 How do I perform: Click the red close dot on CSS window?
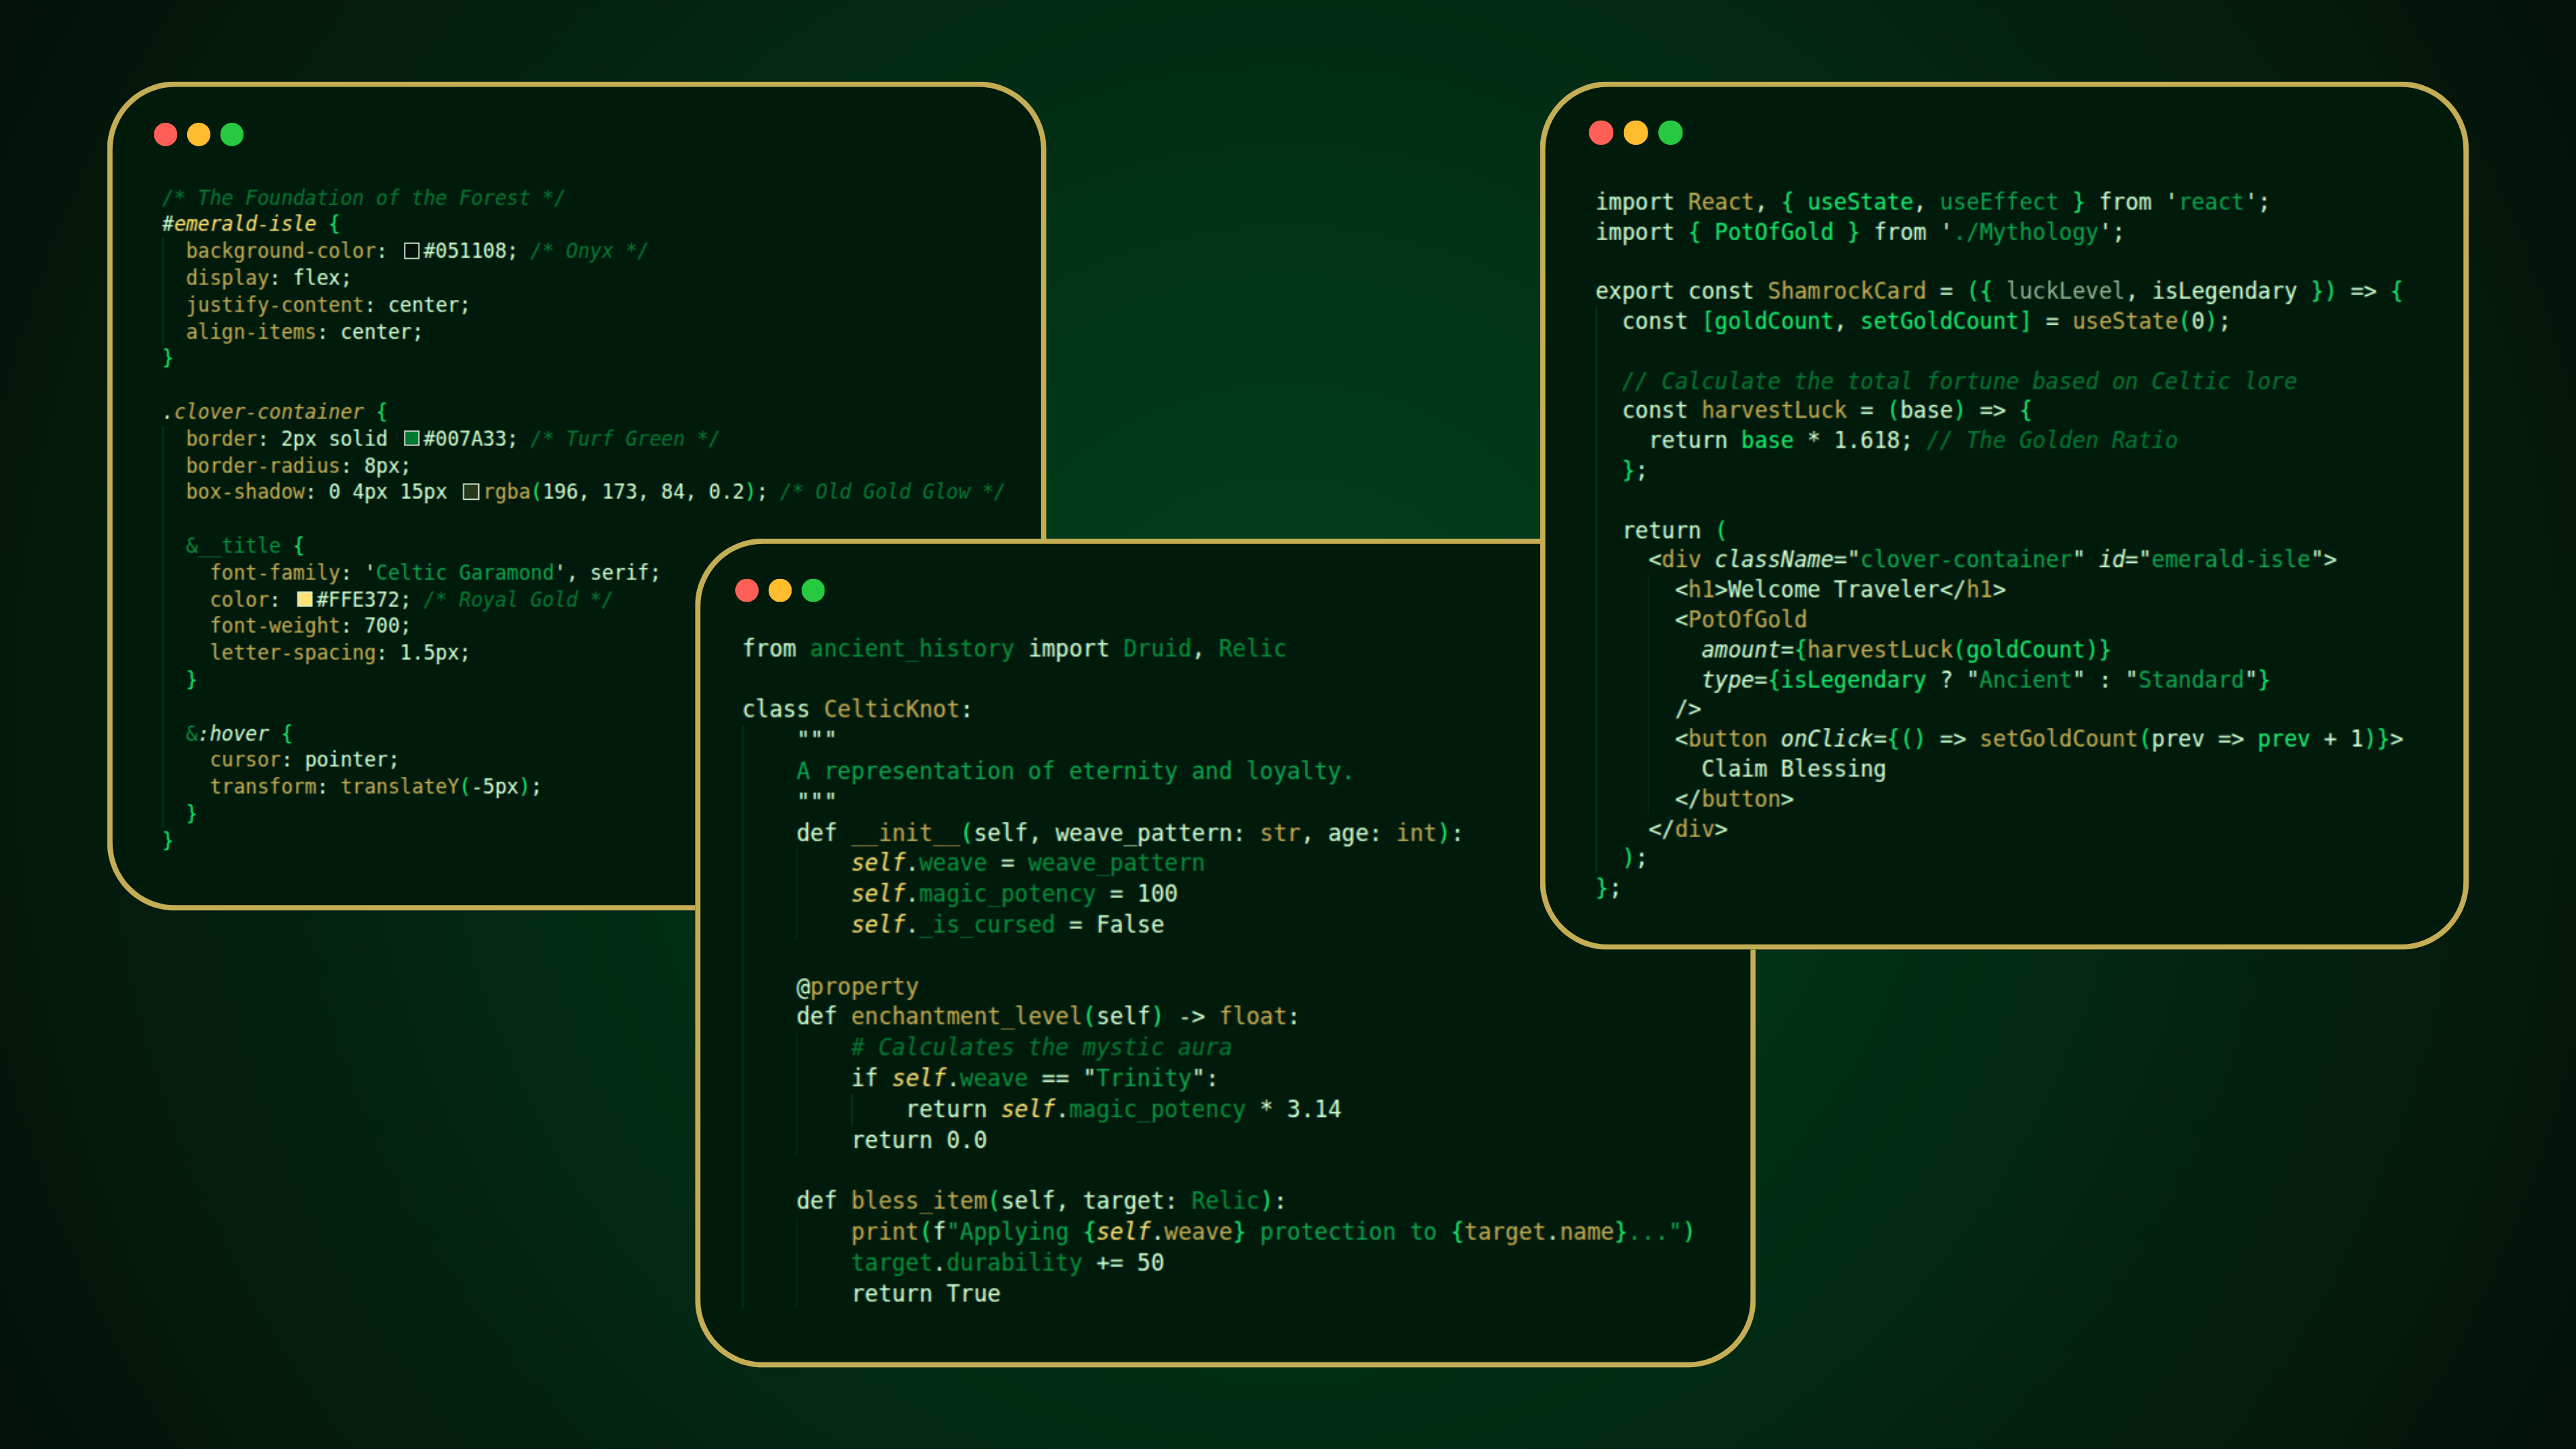(166, 134)
